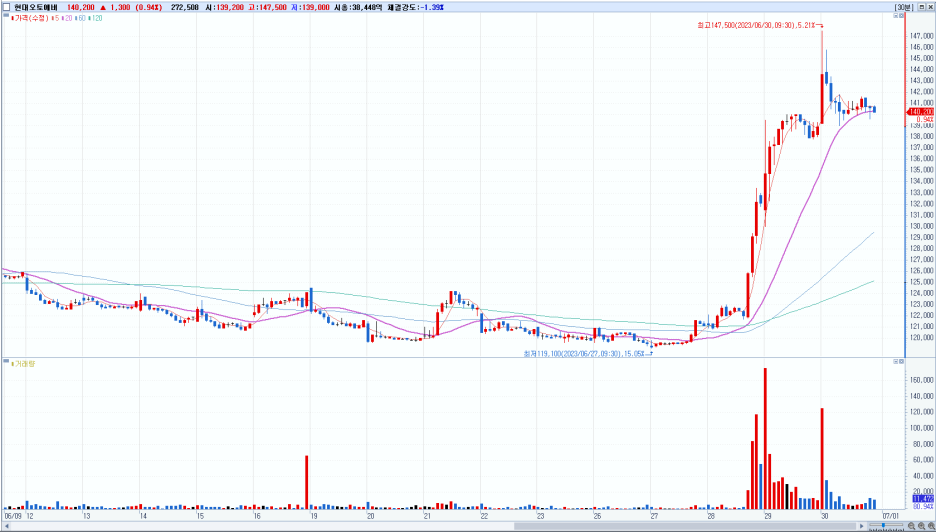
Task: Close the volume pane with its small X
Action: (x=901, y=361)
